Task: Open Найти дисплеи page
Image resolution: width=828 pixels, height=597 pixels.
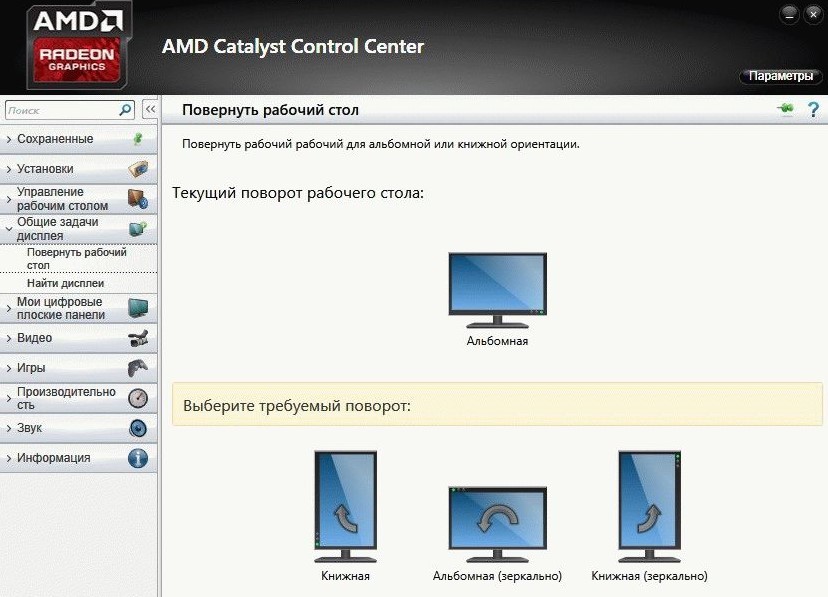Action: 65,284
